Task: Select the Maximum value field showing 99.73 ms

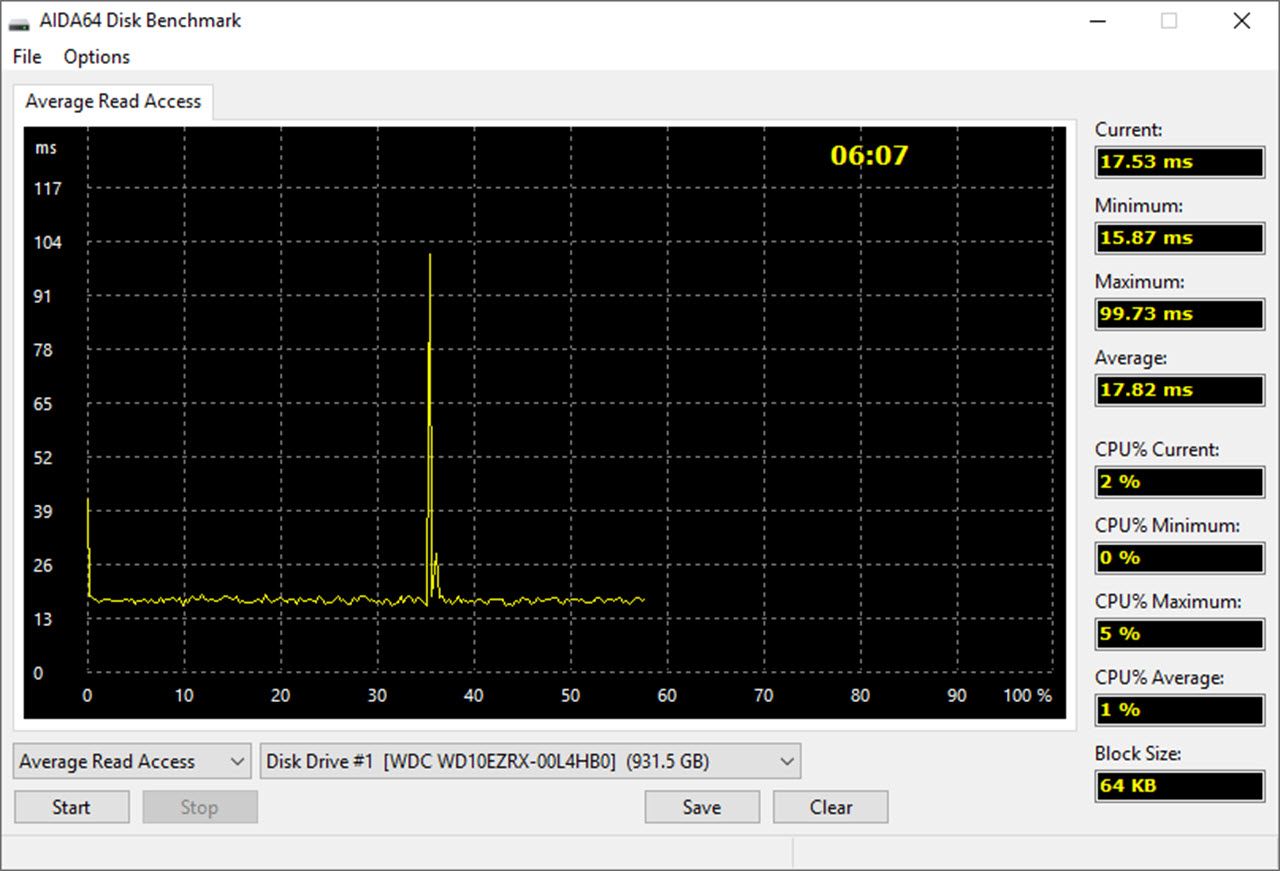Action: pos(1178,314)
